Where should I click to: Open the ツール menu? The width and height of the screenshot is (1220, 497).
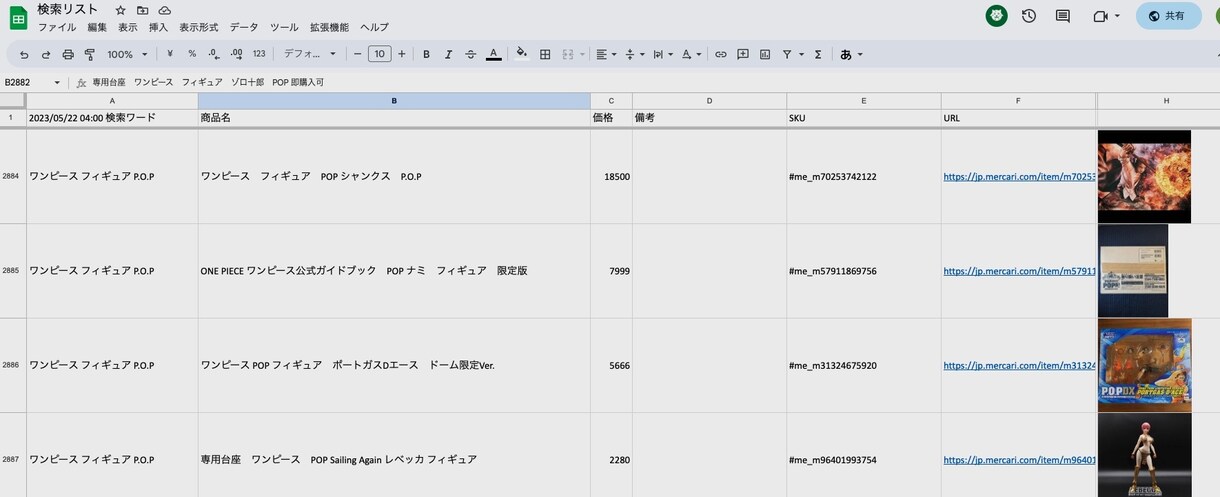284,27
